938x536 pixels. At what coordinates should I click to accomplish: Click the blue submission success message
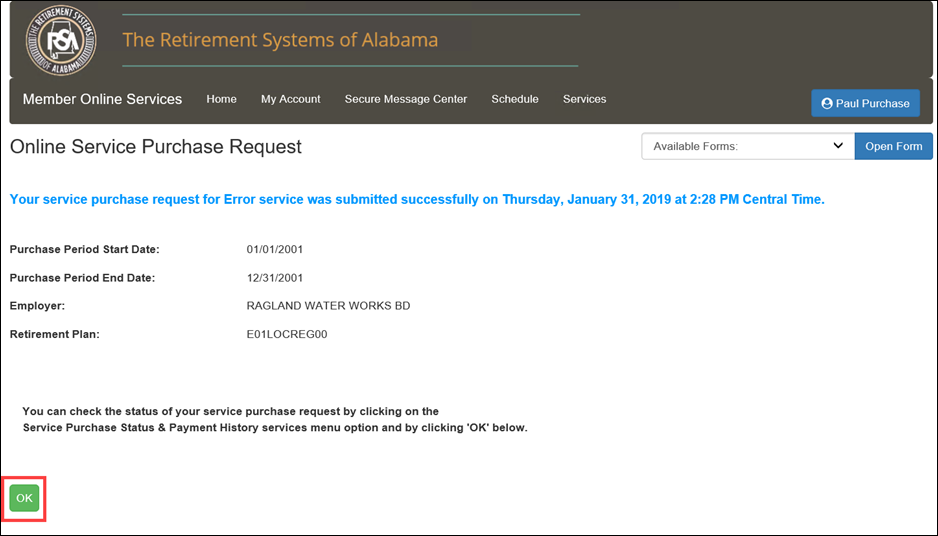tap(416, 199)
